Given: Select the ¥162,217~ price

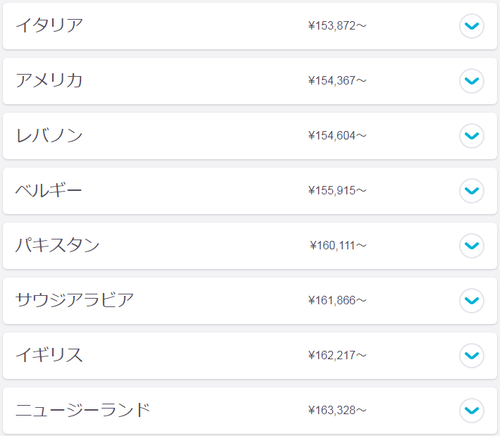Looking at the screenshot, I should point(337,355).
